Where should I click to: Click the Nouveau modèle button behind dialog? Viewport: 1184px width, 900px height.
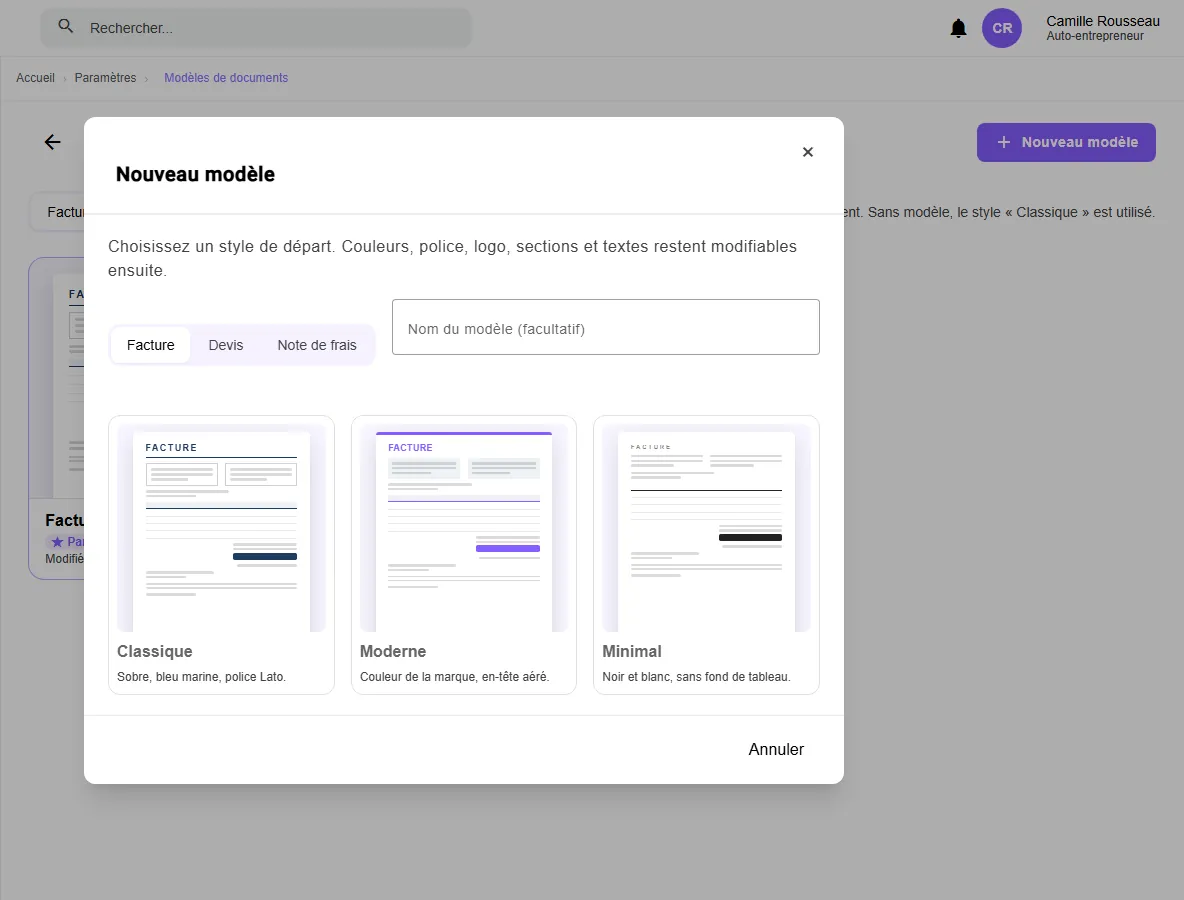click(x=1066, y=142)
